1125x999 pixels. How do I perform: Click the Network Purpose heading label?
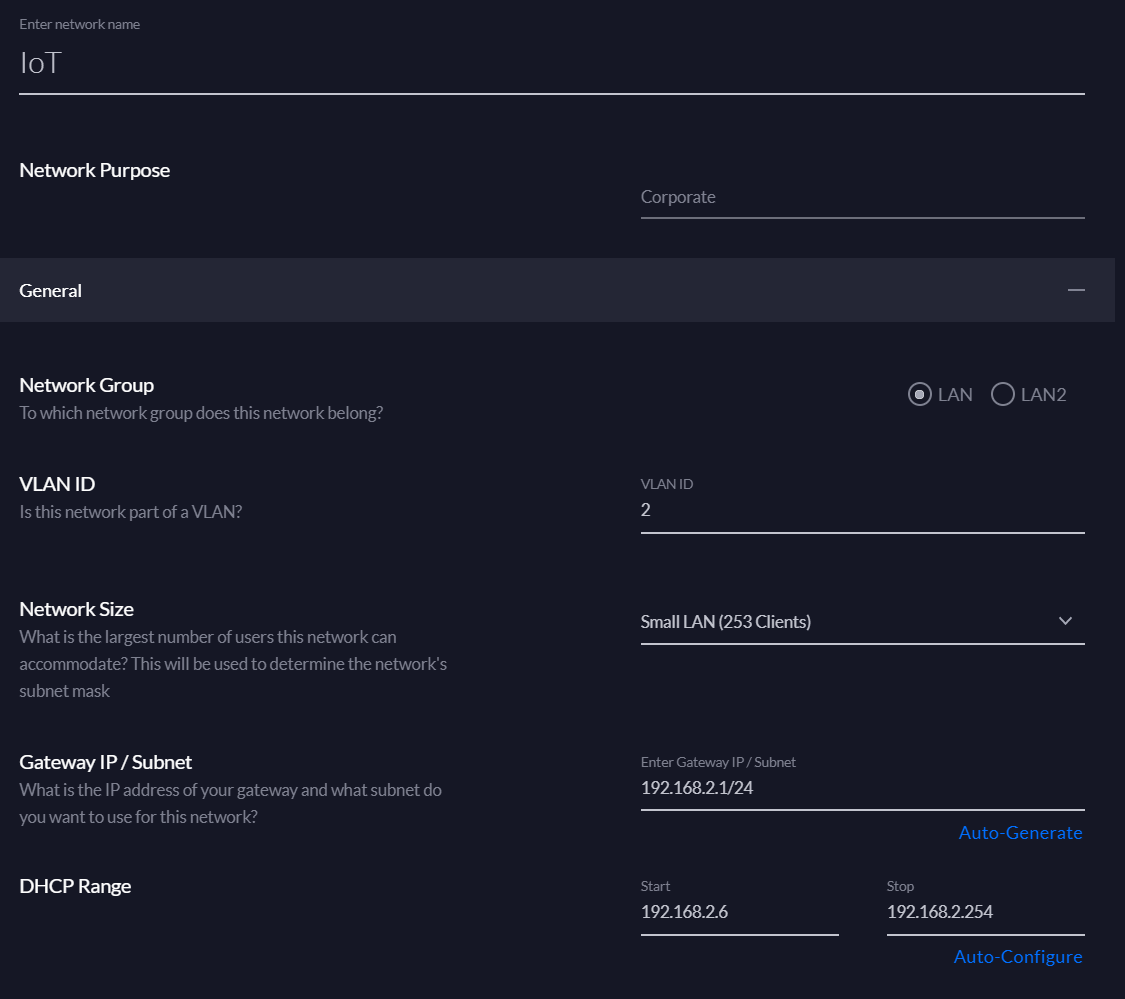click(x=95, y=170)
